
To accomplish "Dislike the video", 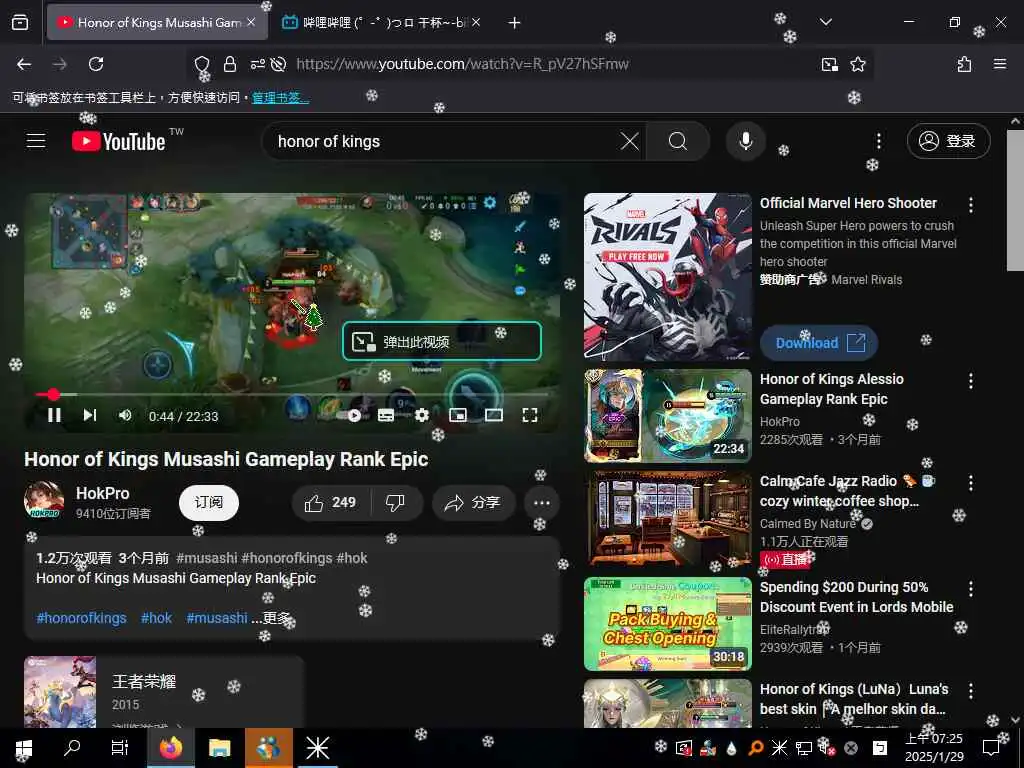I will click(x=396, y=502).
